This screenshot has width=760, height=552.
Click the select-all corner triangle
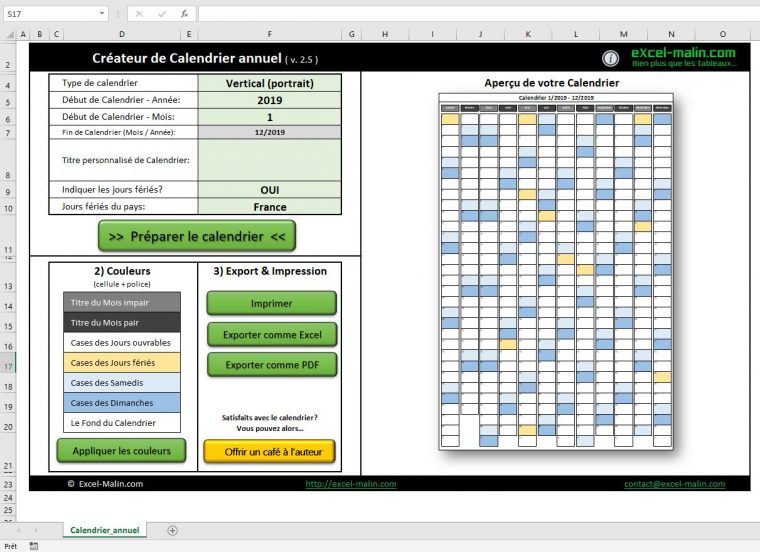pos(9,34)
